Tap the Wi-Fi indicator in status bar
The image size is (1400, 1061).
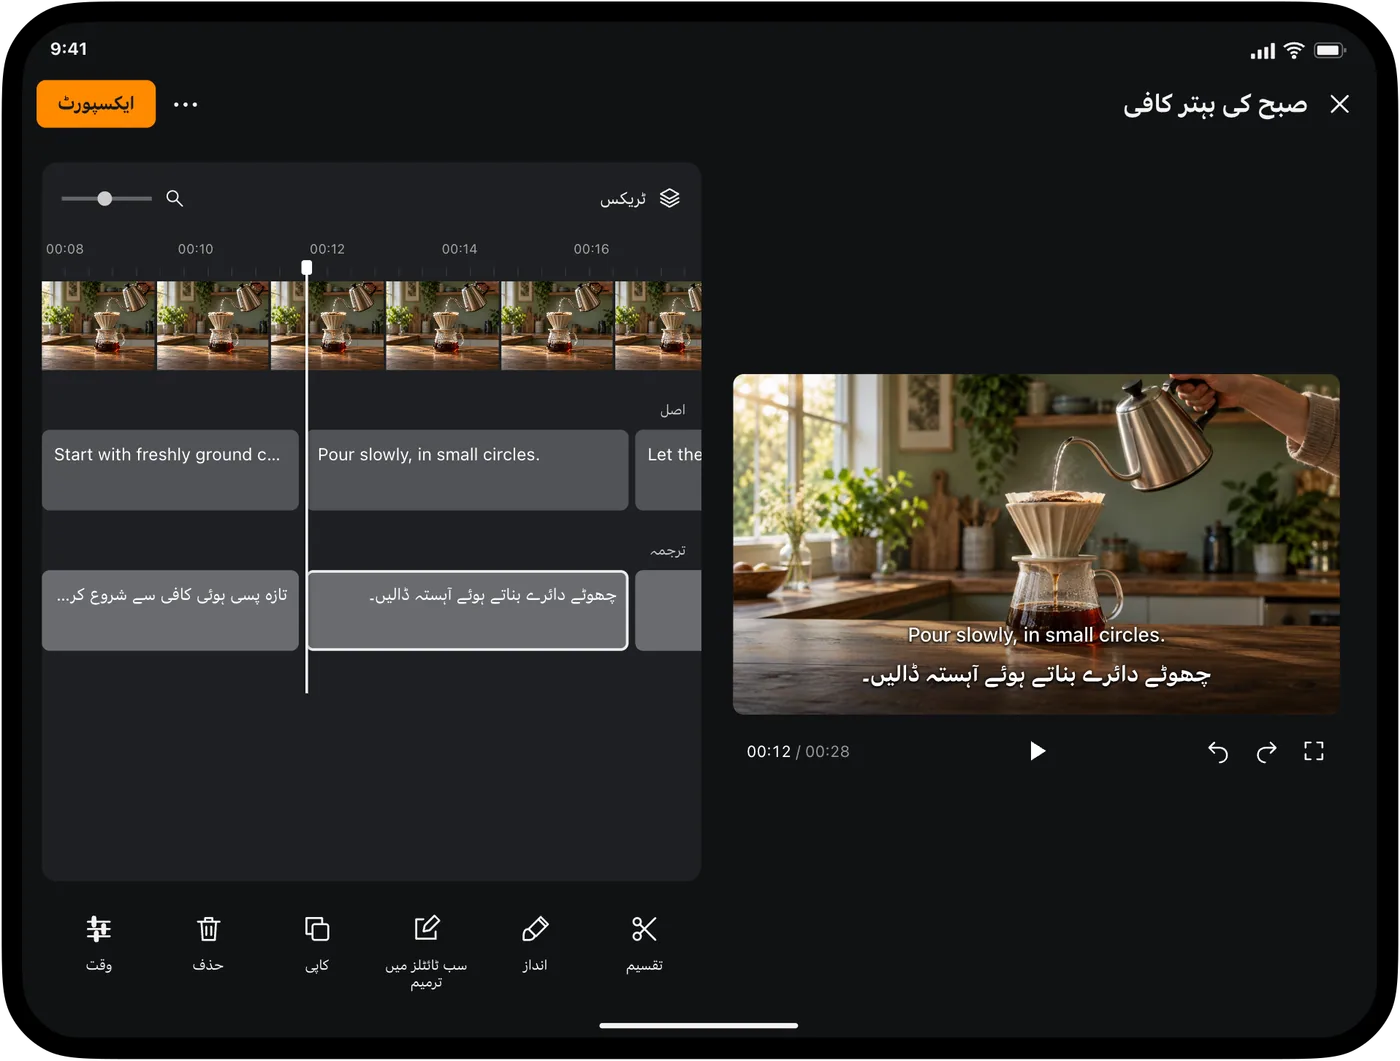[1294, 50]
